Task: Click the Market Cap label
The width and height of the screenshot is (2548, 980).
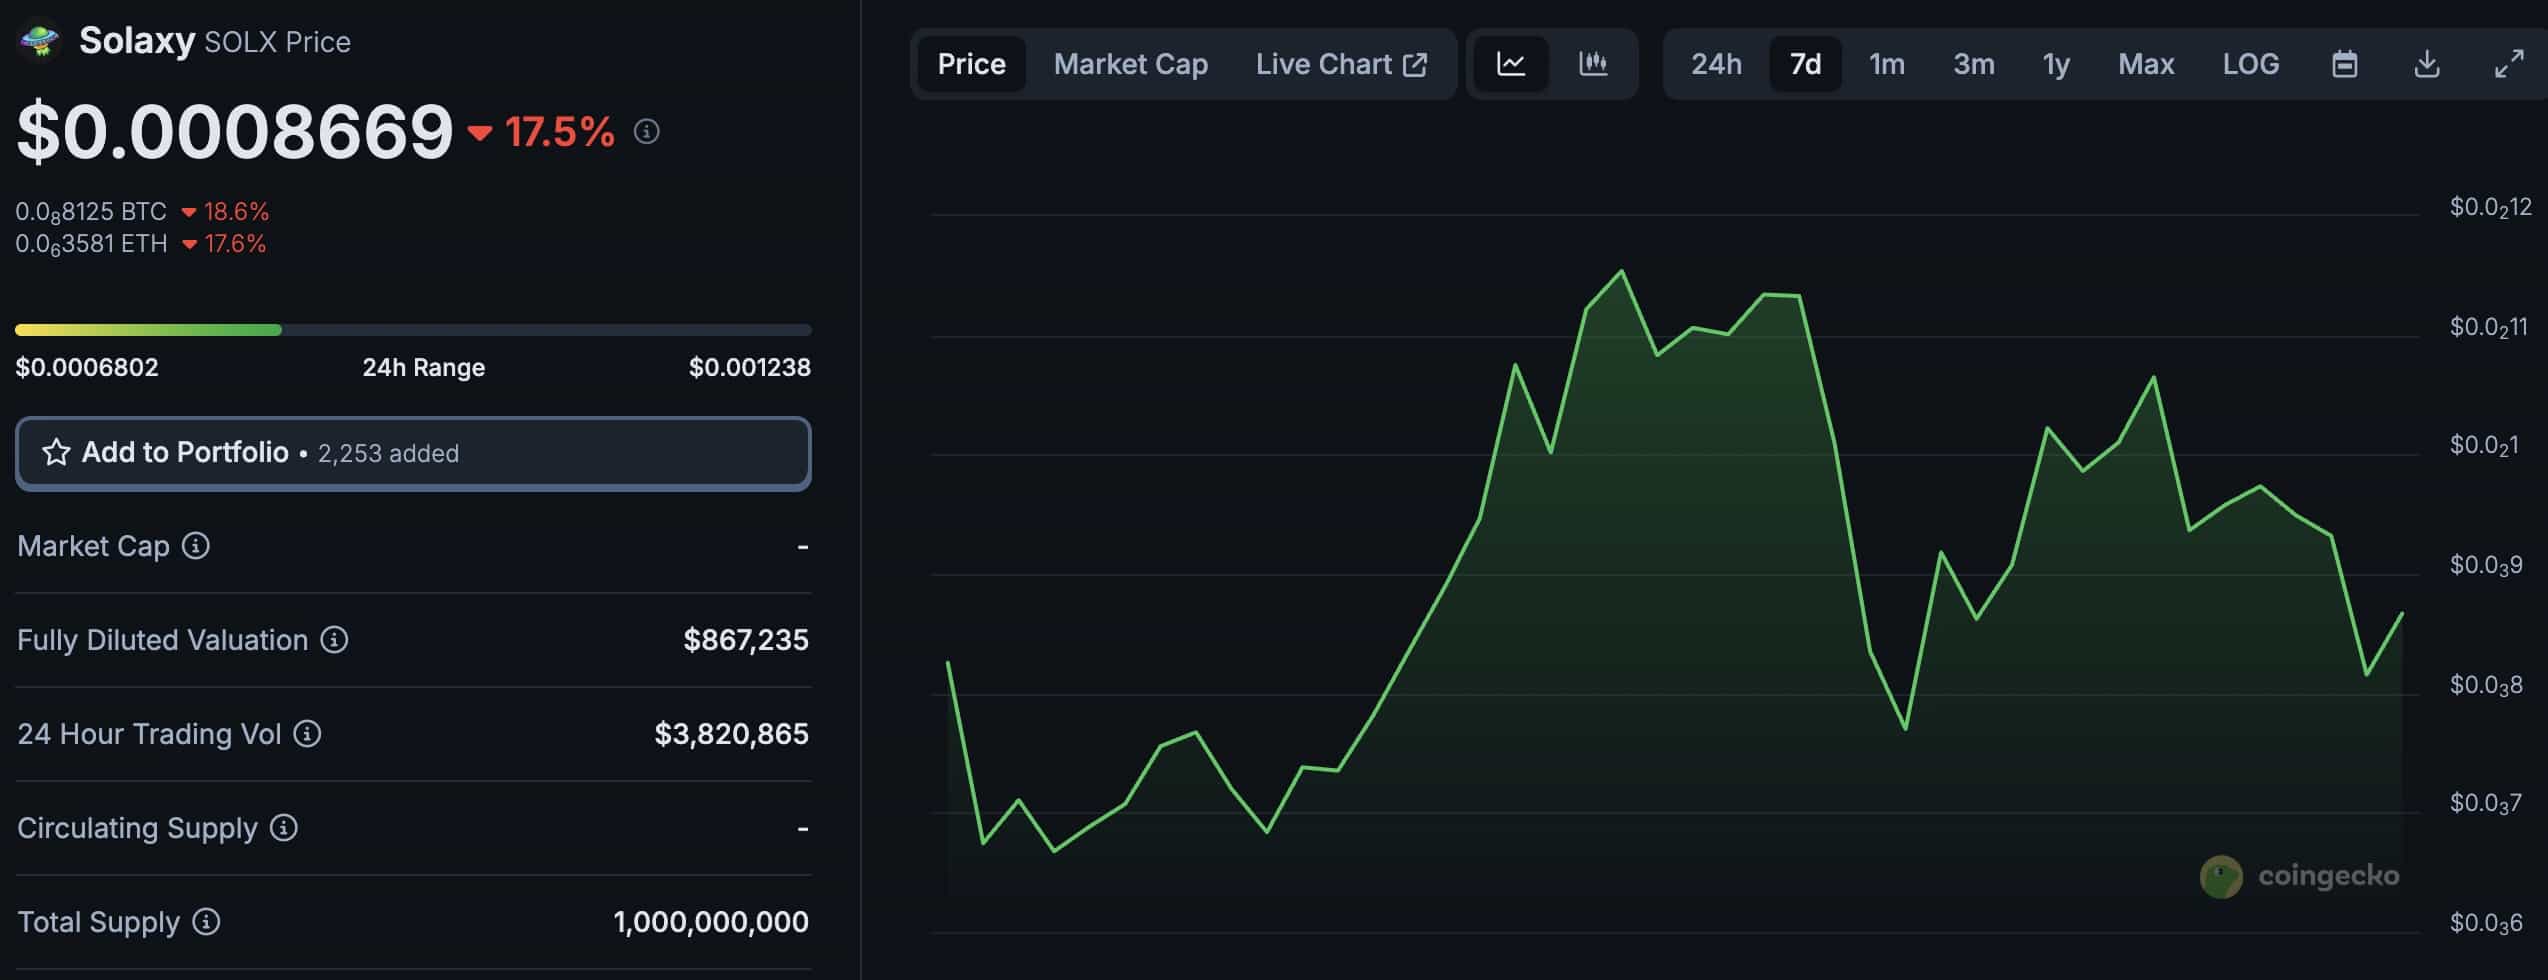Action: point(94,546)
